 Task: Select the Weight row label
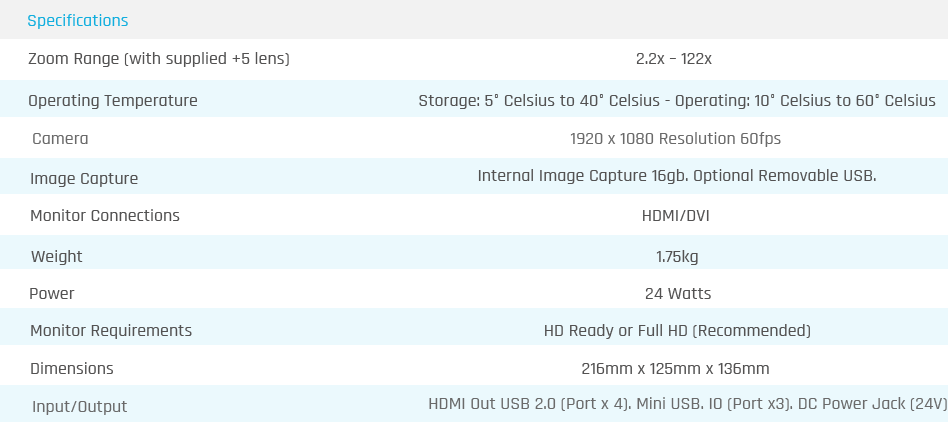[56, 256]
